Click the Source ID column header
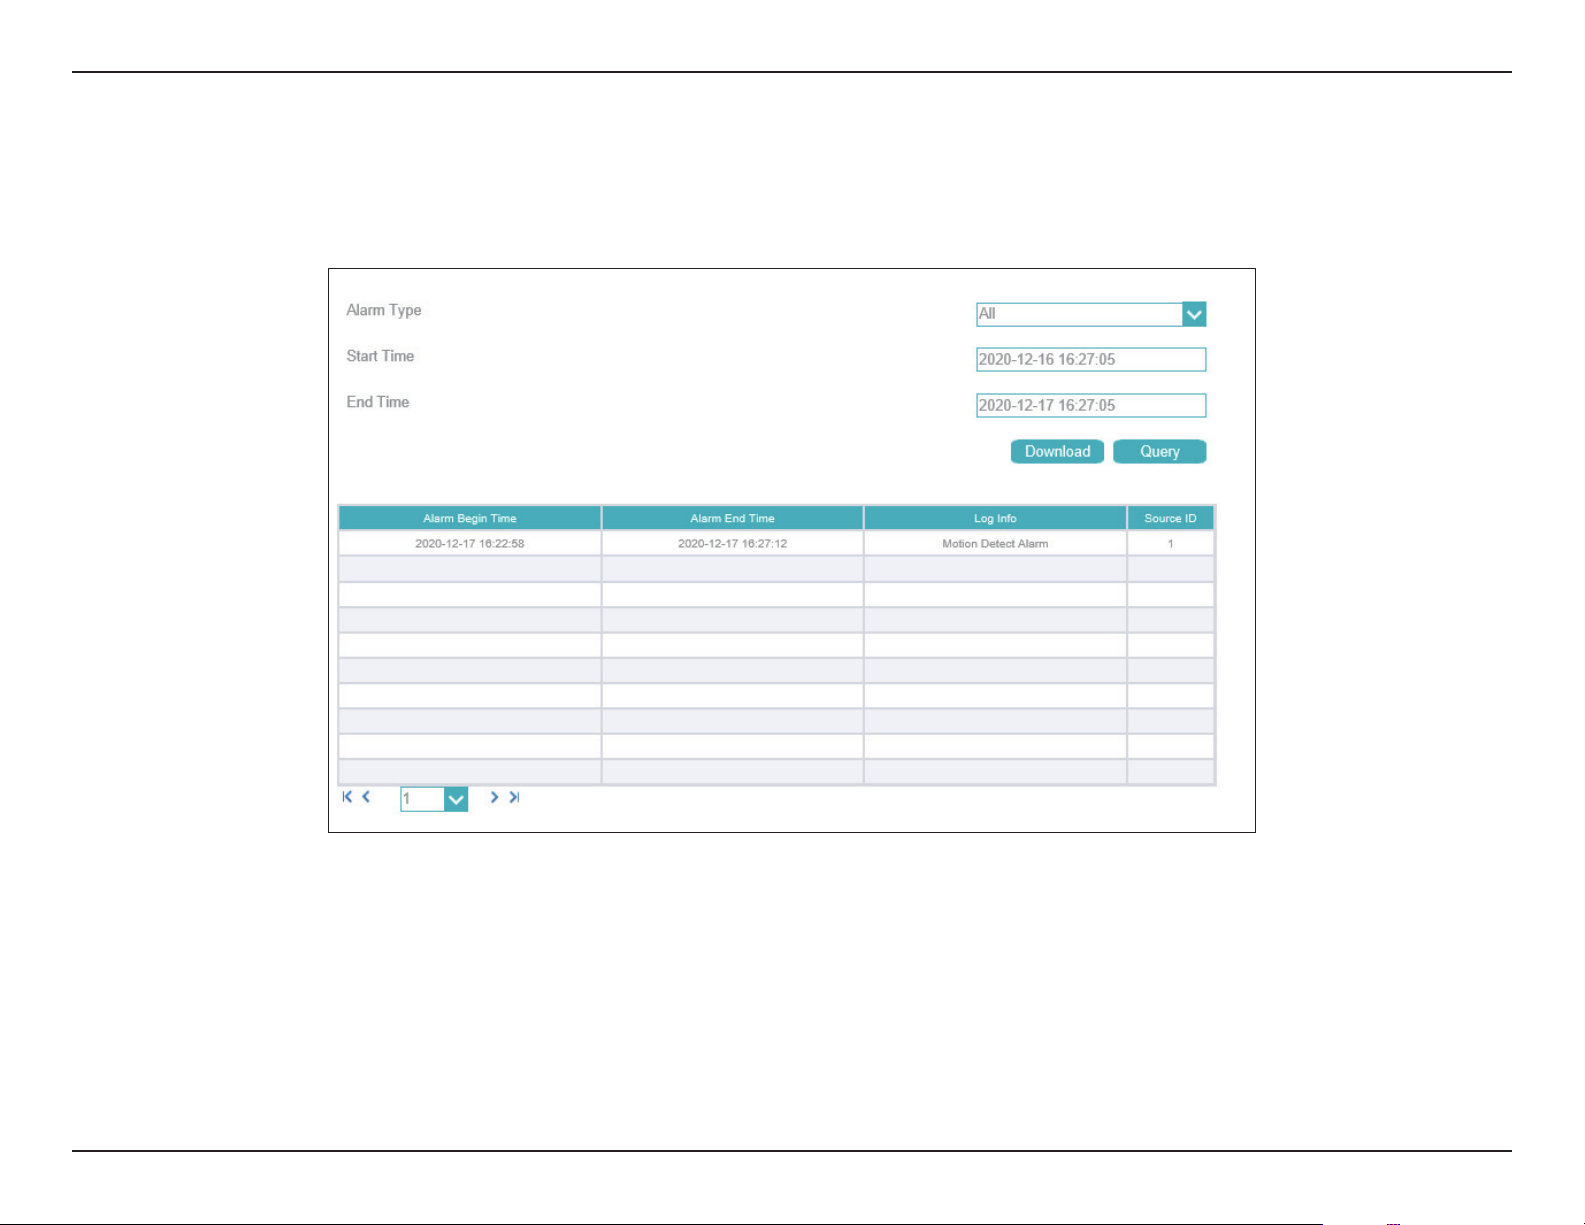 1170,518
